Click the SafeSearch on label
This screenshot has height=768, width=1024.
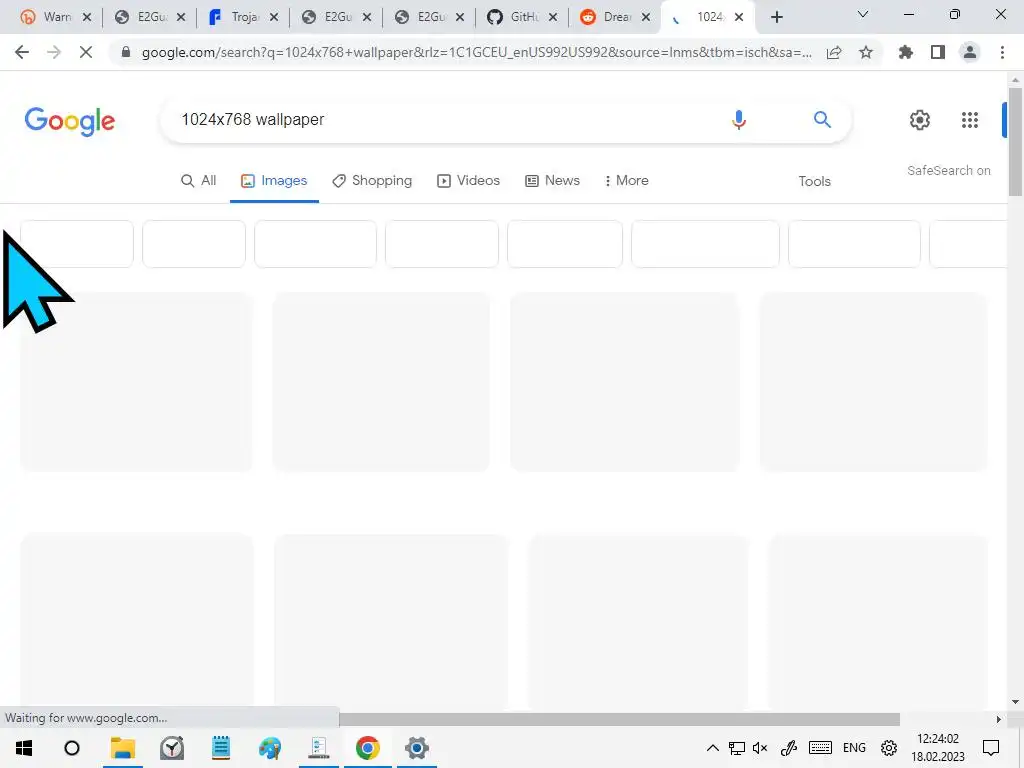(948, 170)
